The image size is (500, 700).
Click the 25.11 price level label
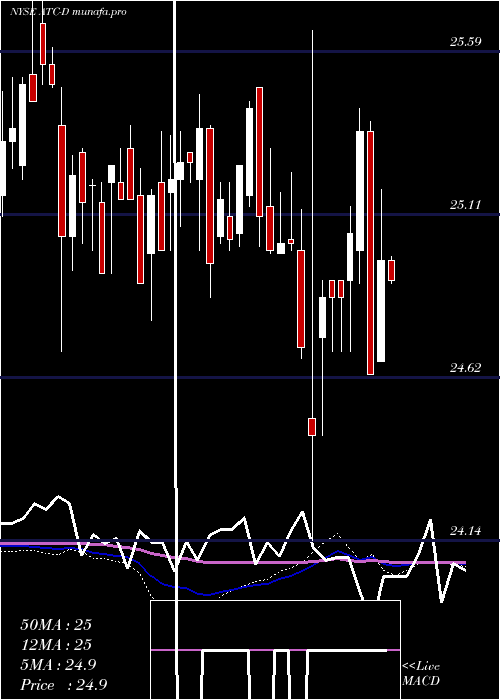pyautogui.click(x=465, y=205)
